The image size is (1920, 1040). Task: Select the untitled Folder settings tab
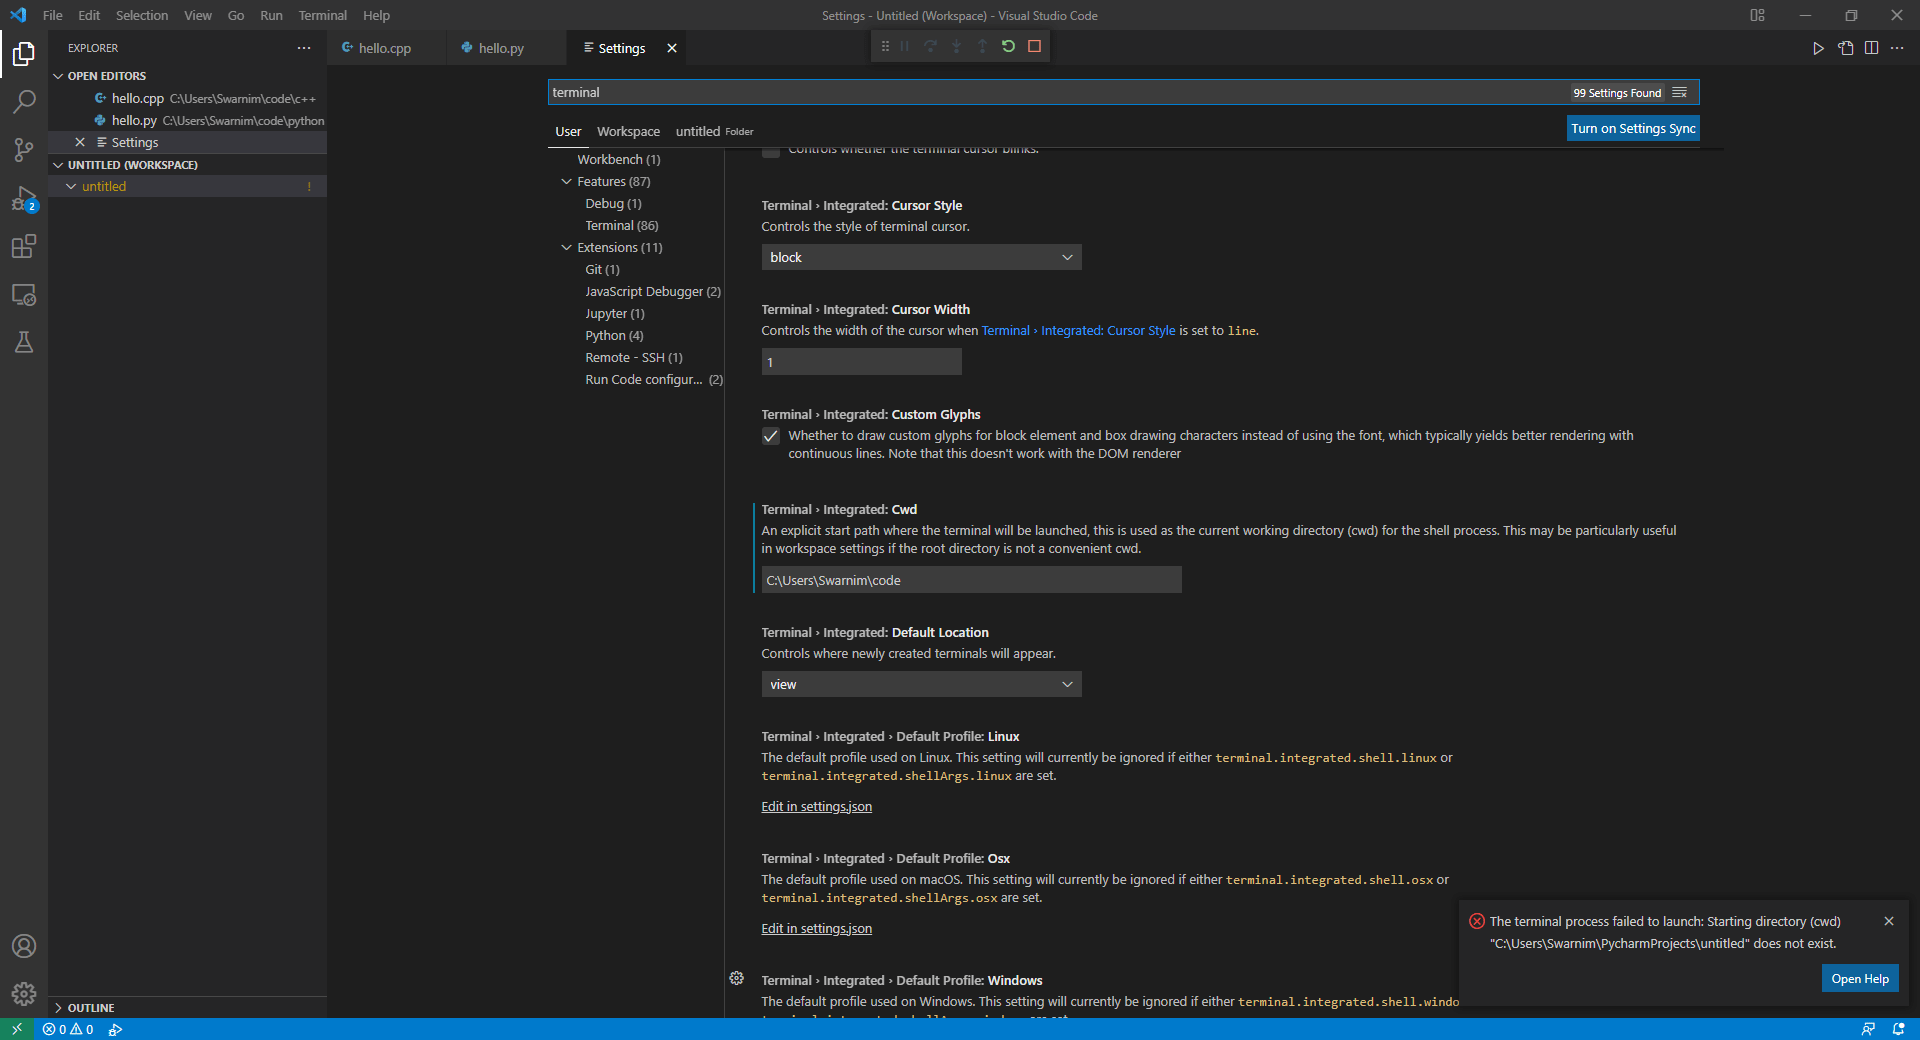tap(714, 131)
